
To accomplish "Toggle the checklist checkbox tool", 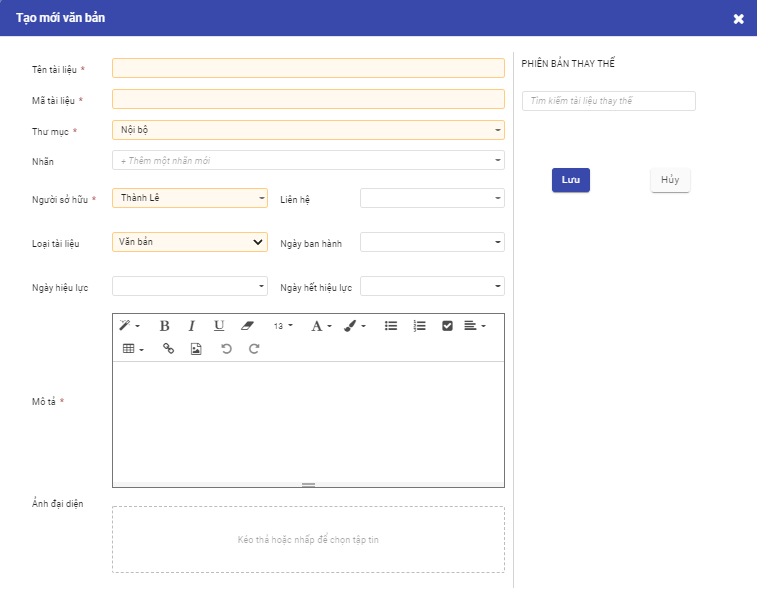I will tap(447, 326).
